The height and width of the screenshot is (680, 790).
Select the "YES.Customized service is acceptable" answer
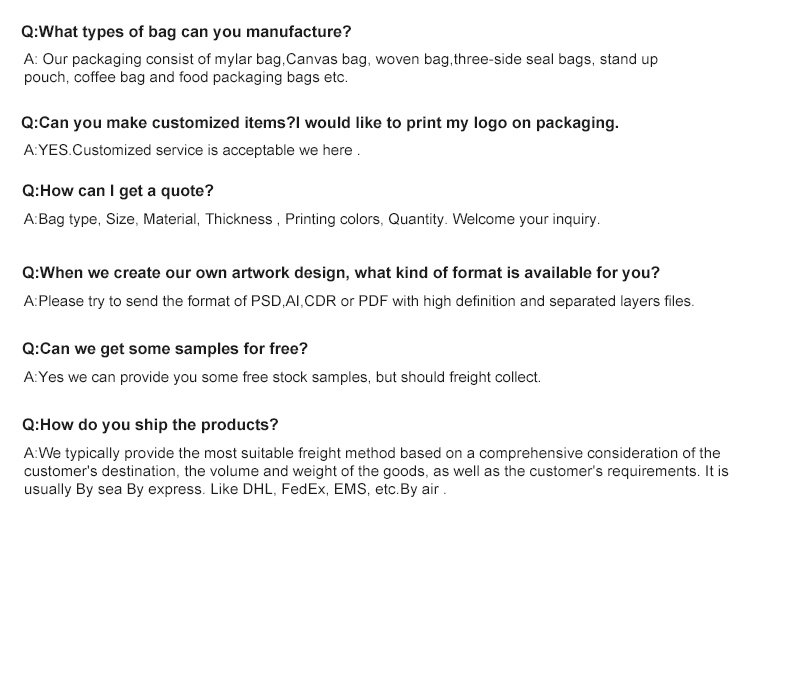191,151
